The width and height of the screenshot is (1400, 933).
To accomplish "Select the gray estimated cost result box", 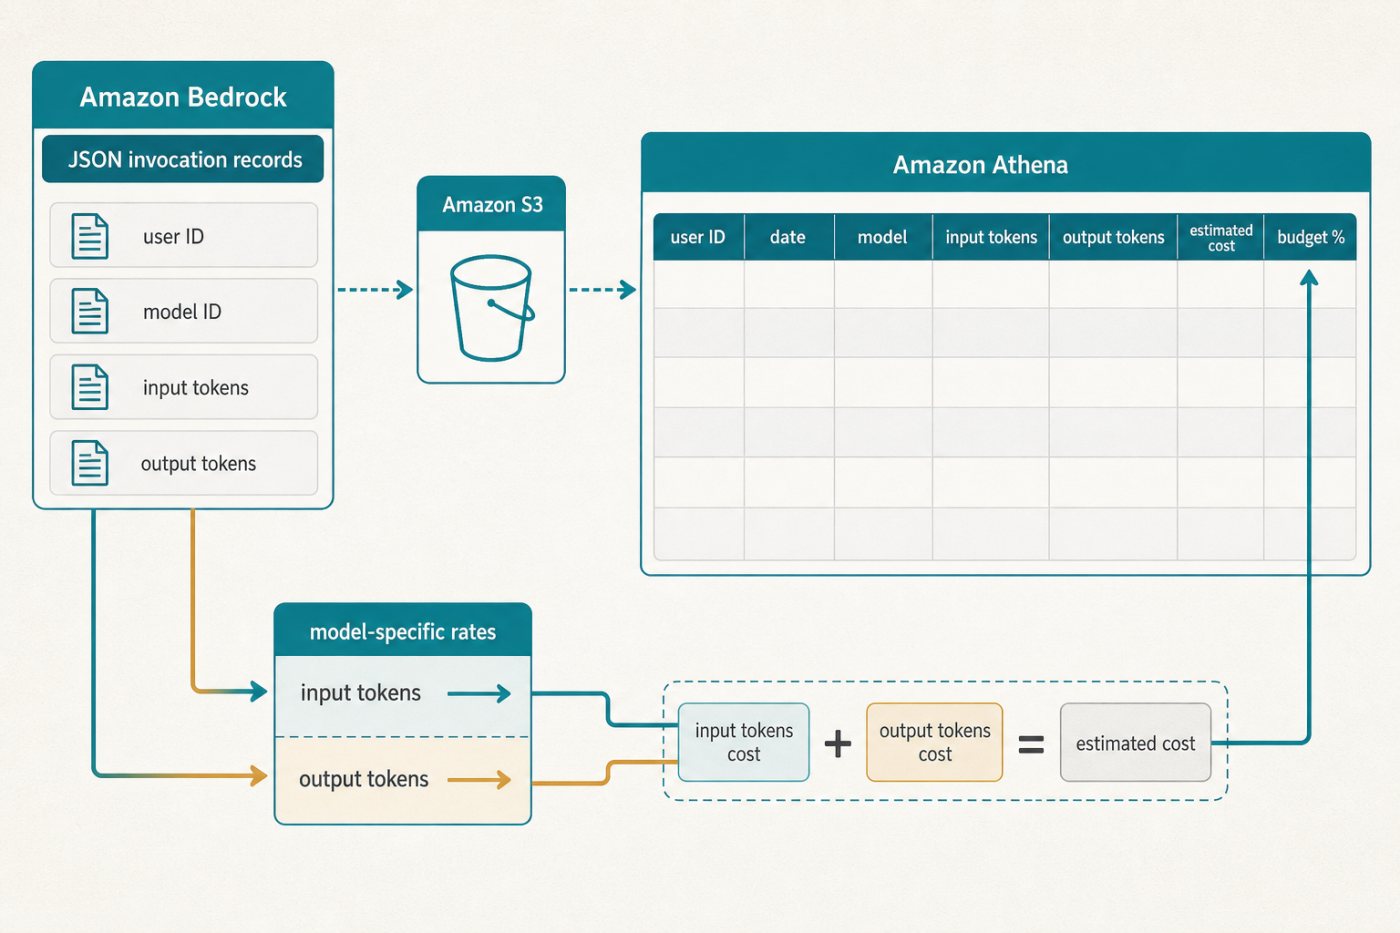I will pyautogui.click(x=1136, y=742).
